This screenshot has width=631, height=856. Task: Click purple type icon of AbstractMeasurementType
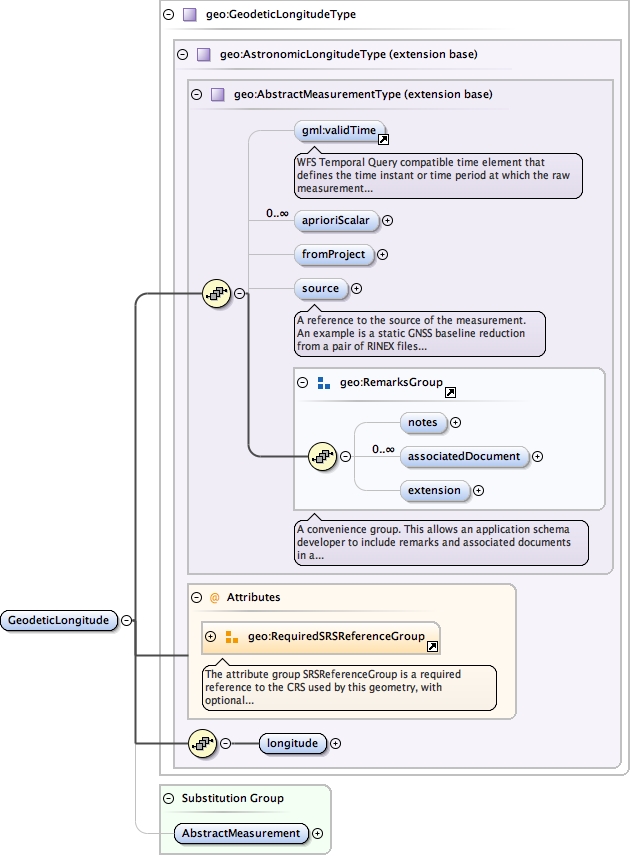coord(218,94)
